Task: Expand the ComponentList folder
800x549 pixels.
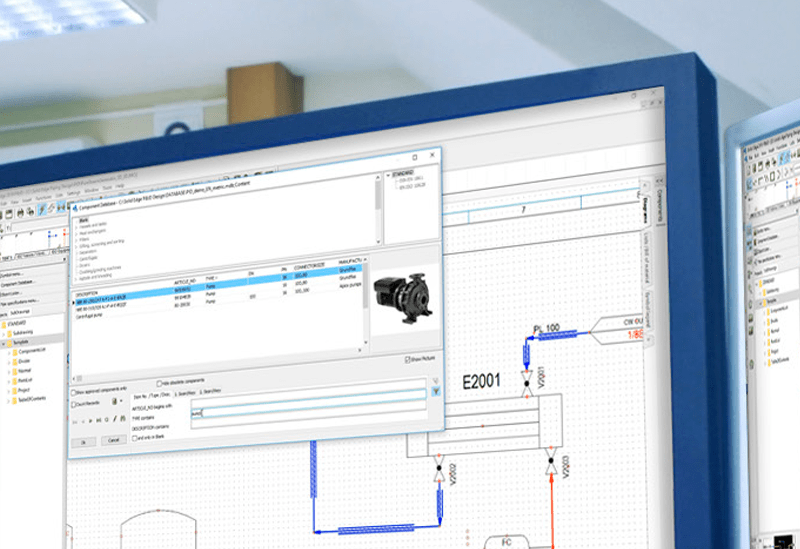Action: (9, 352)
